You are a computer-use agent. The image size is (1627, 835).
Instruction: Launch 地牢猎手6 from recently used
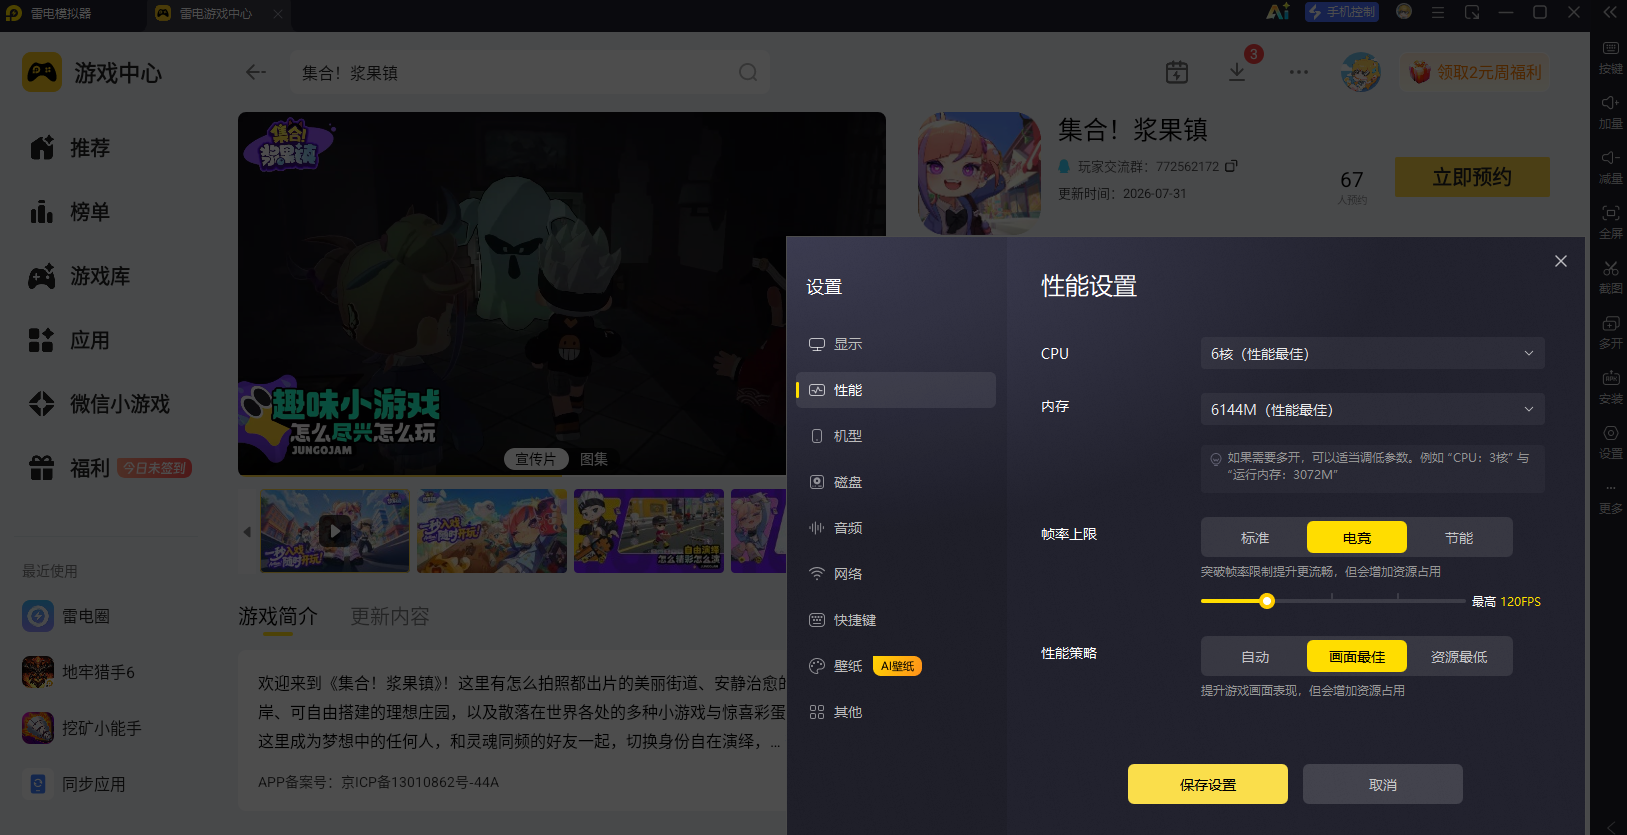pyautogui.click(x=78, y=672)
